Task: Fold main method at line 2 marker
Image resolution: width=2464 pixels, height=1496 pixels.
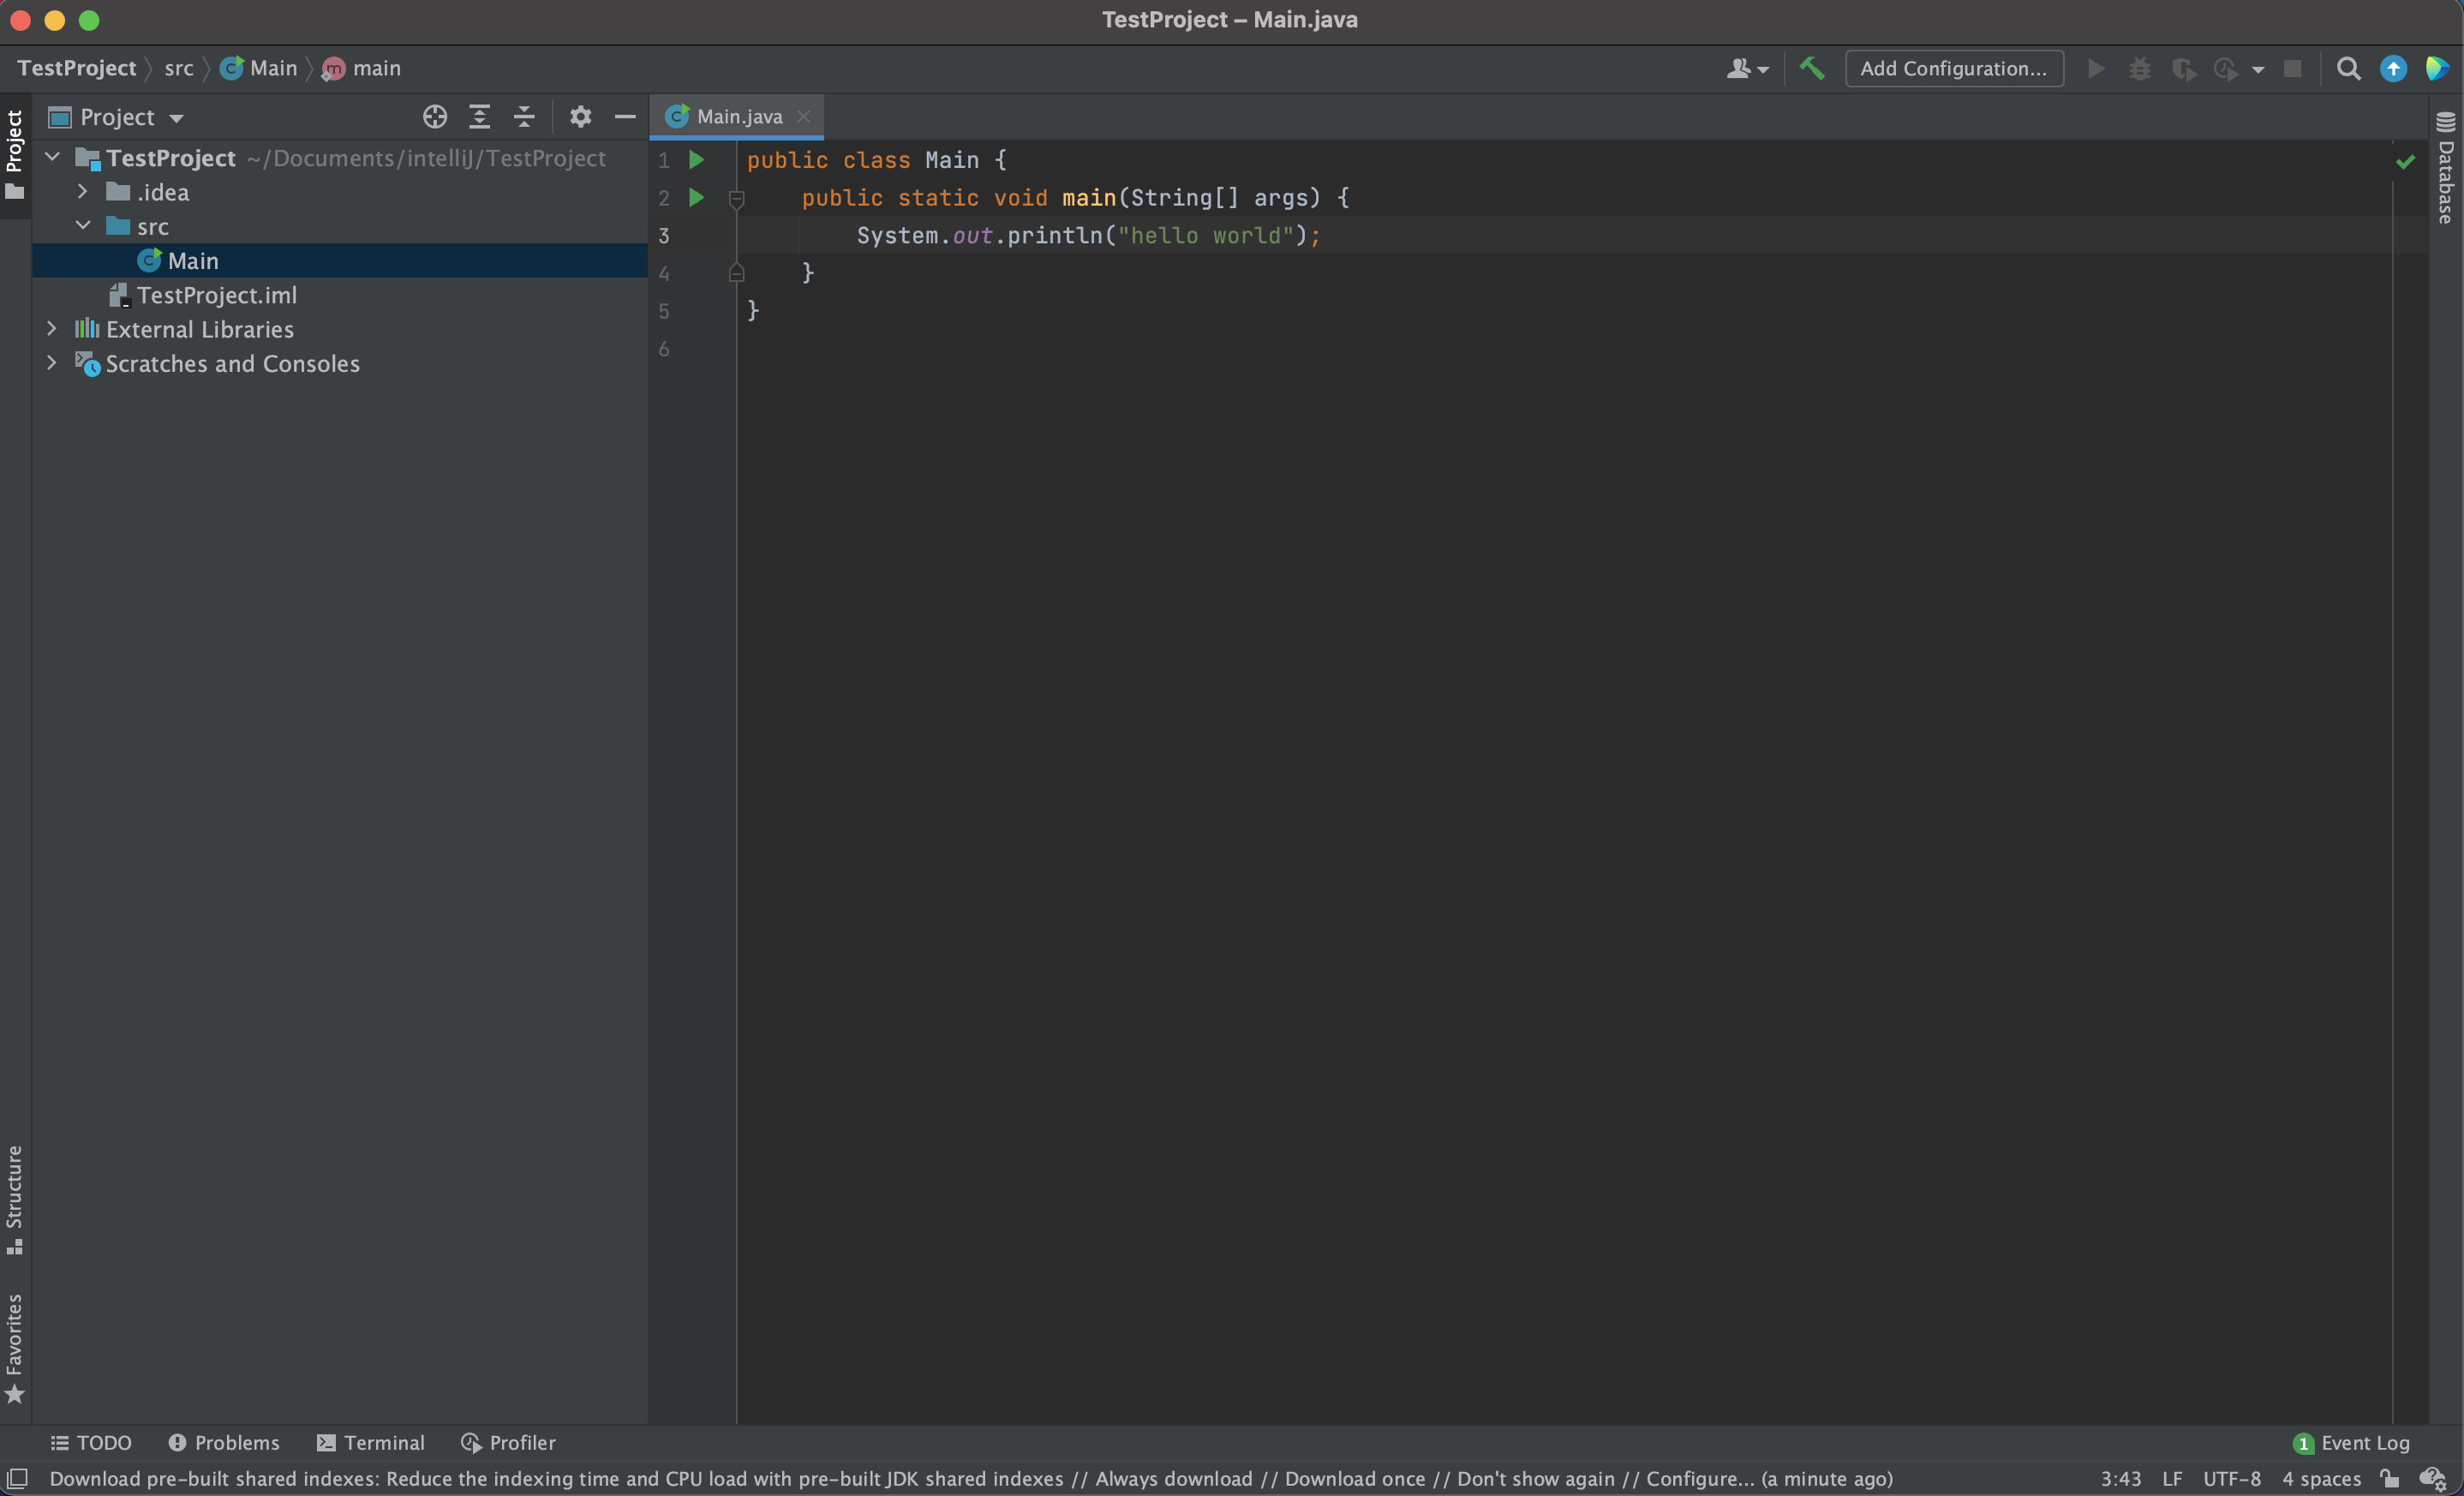Action: (x=736, y=199)
